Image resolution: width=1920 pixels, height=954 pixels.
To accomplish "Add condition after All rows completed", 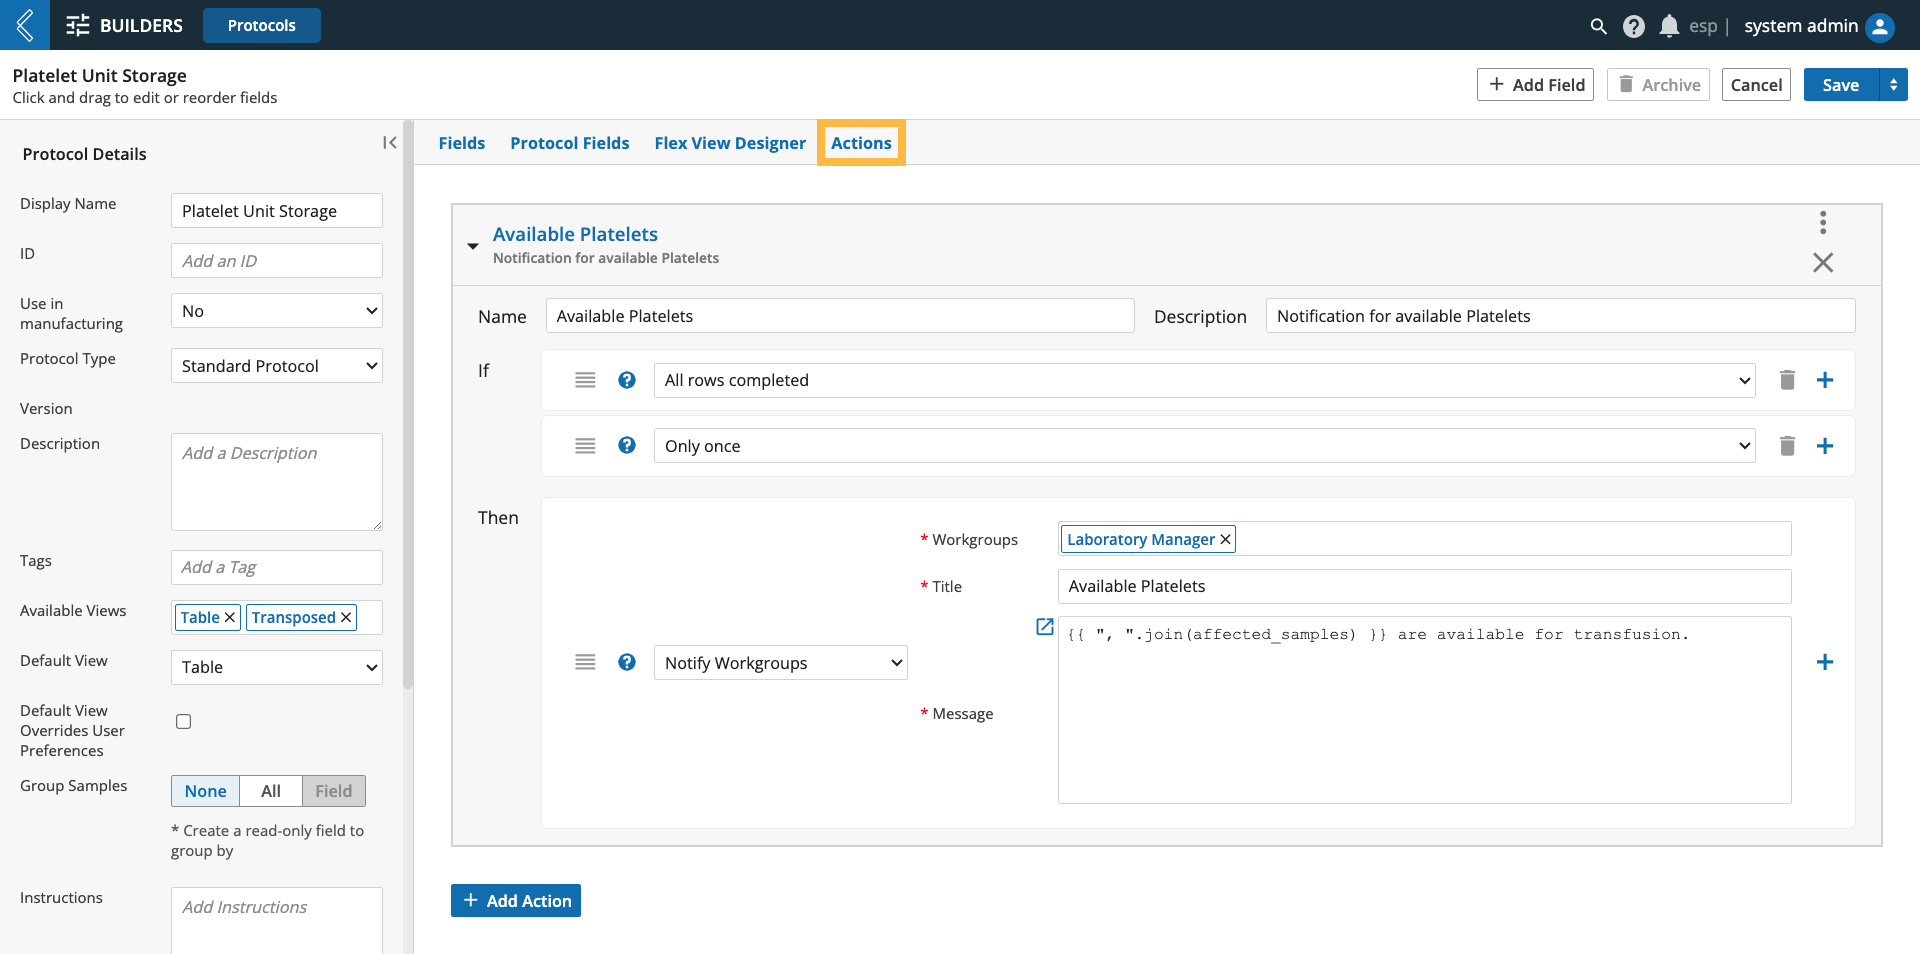I will 1825,380.
